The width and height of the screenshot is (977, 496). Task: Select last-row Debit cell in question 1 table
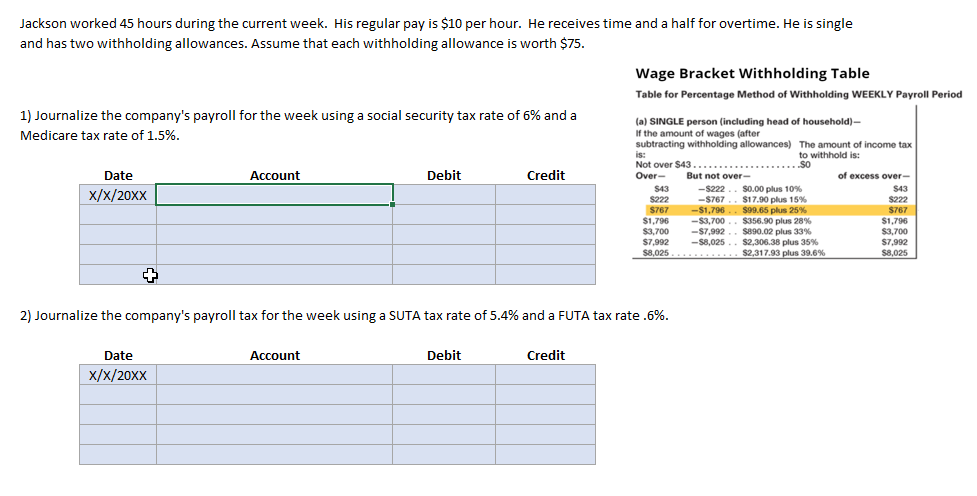(444, 274)
